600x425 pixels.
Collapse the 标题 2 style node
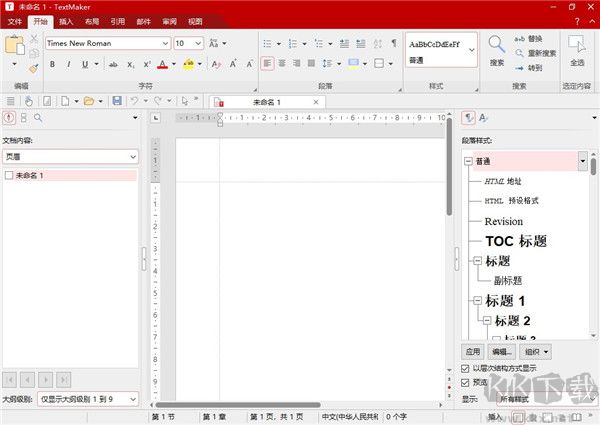point(486,321)
